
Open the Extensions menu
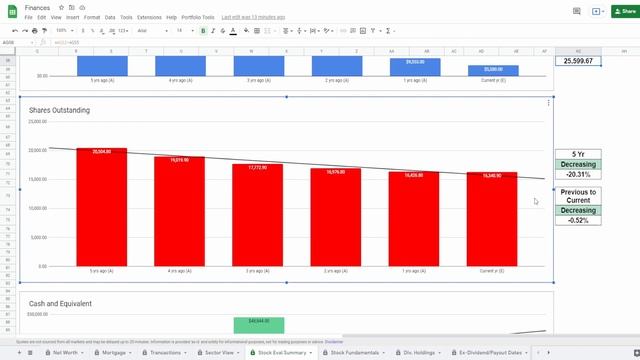149,18
